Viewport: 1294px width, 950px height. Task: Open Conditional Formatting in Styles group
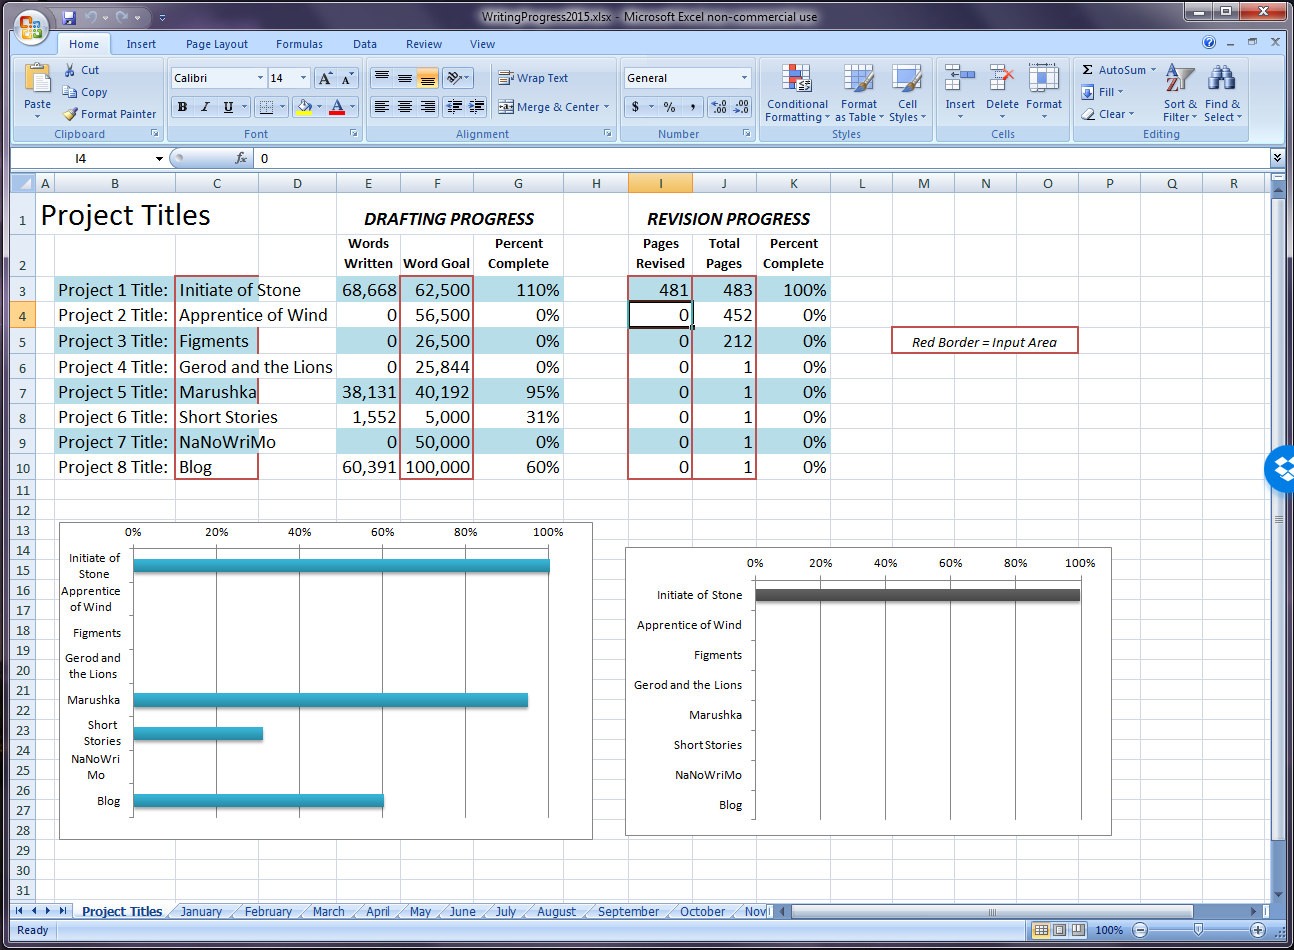797,95
